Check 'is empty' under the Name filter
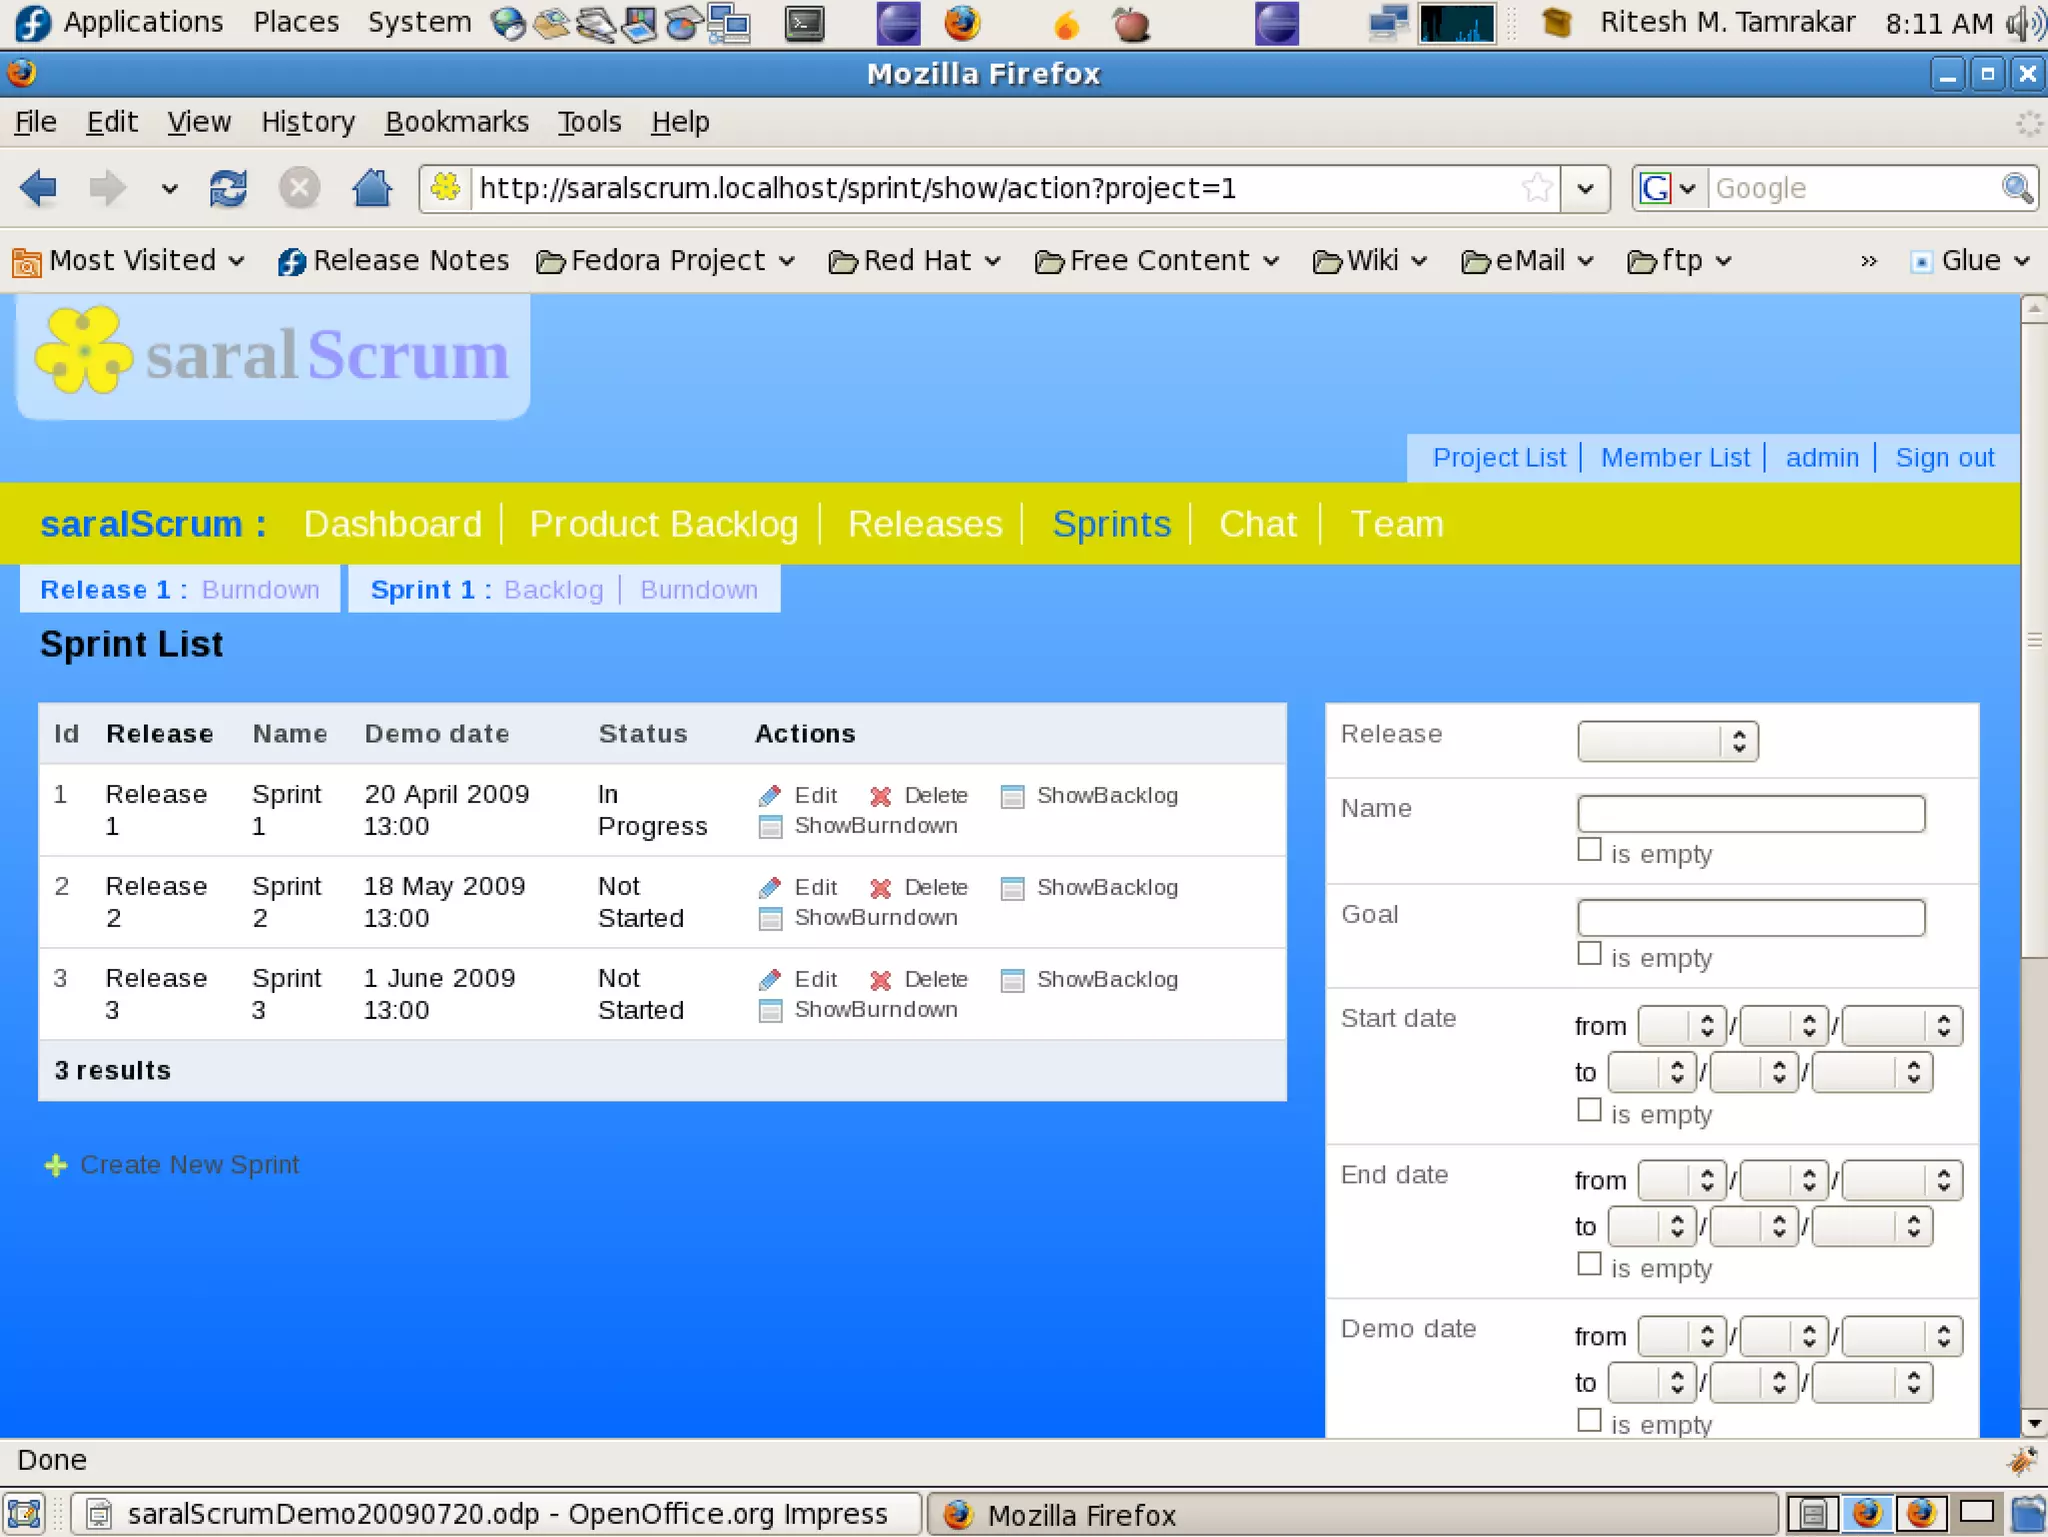Image resolution: width=2048 pixels, height=1537 pixels. pos(1588,850)
